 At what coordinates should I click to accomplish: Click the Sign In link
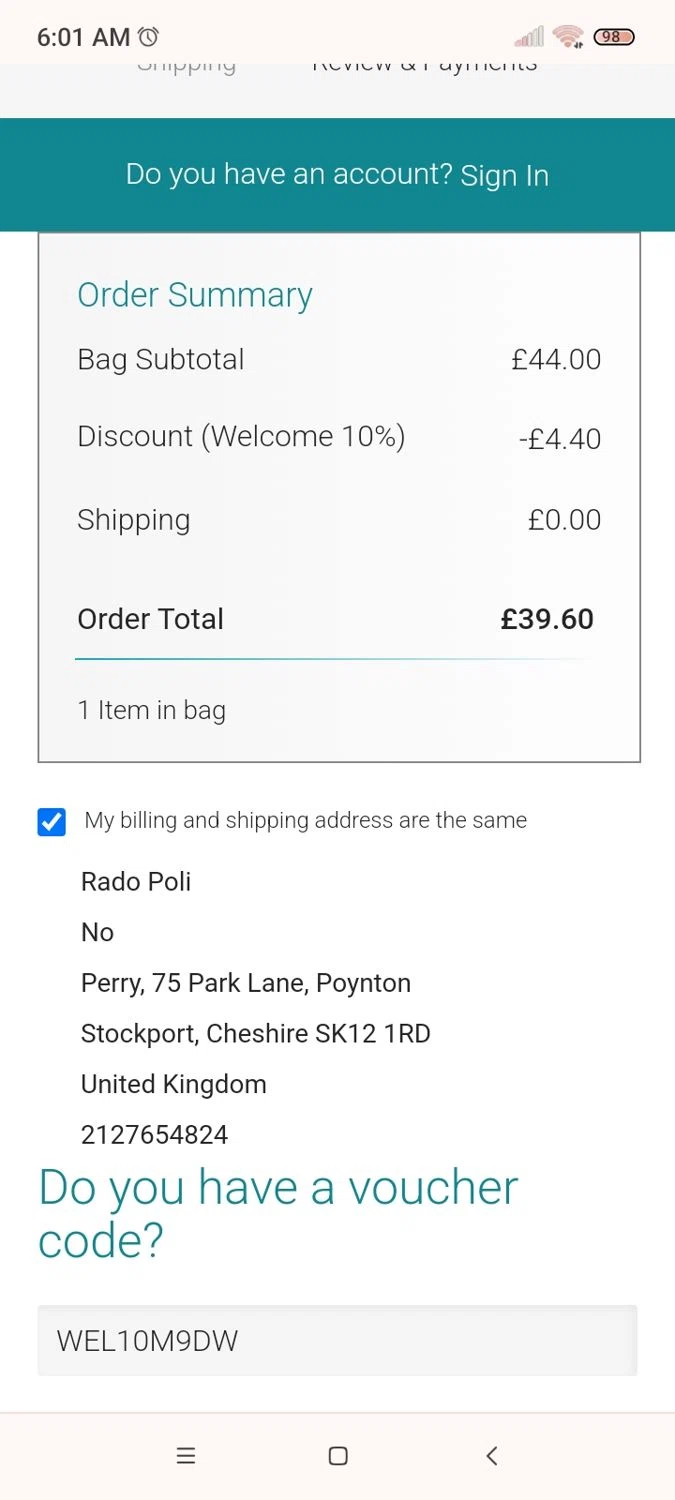504,176
